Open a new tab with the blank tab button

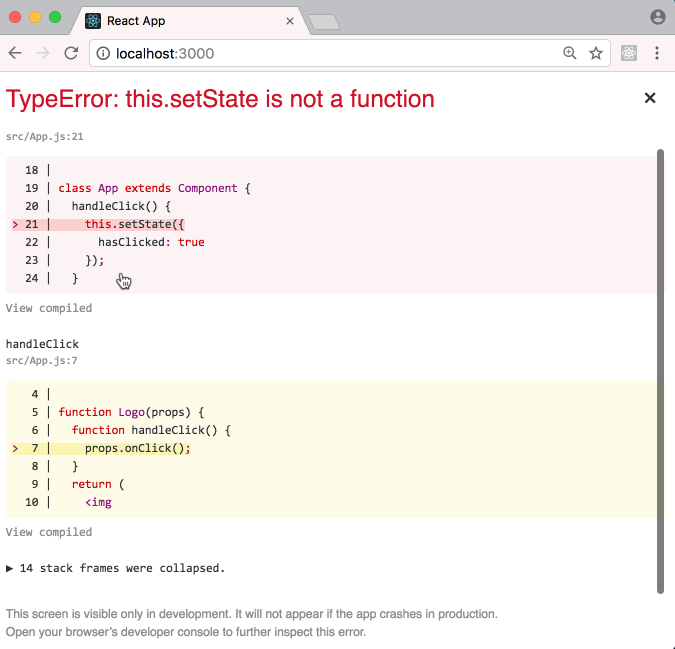[x=324, y=22]
